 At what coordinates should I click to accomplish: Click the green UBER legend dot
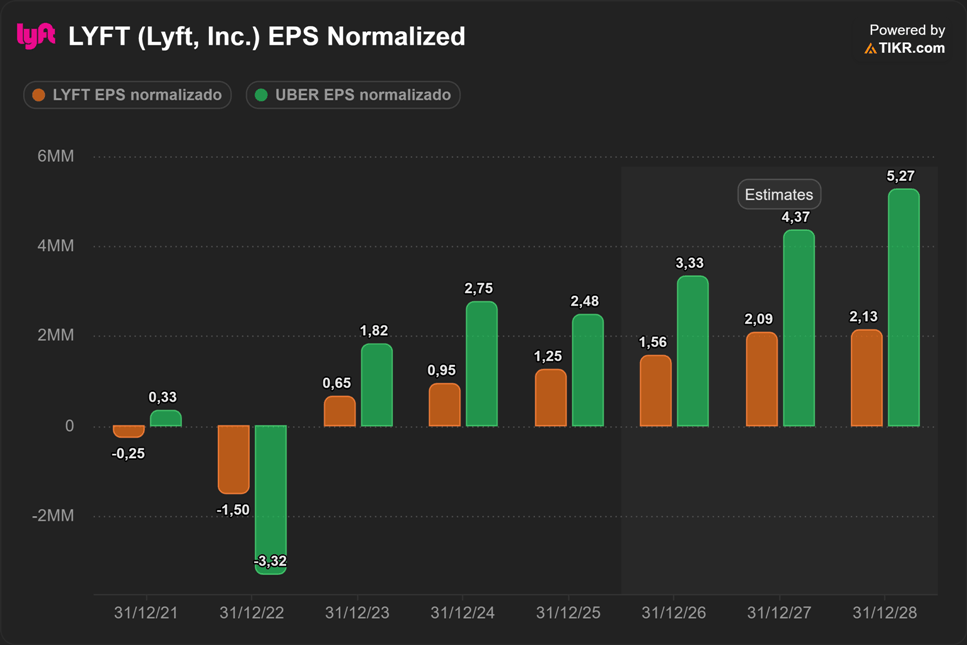(x=261, y=95)
